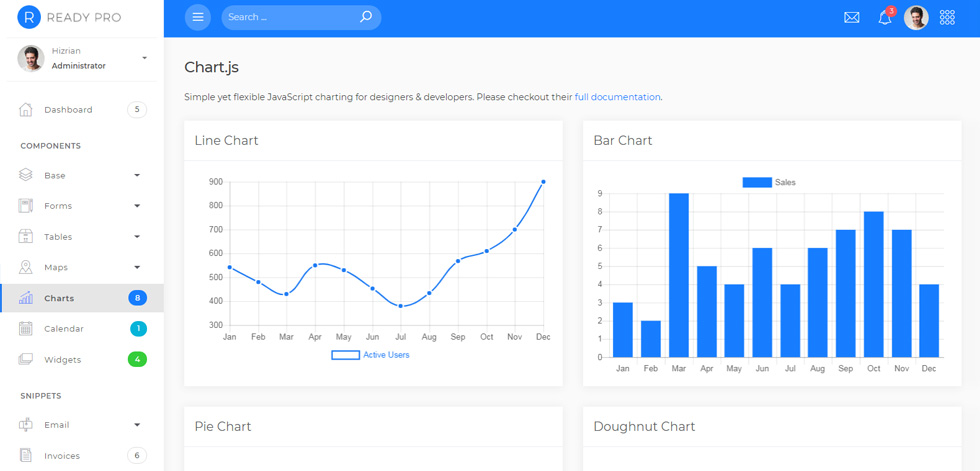Click the SNIPPETS section label

(x=41, y=396)
